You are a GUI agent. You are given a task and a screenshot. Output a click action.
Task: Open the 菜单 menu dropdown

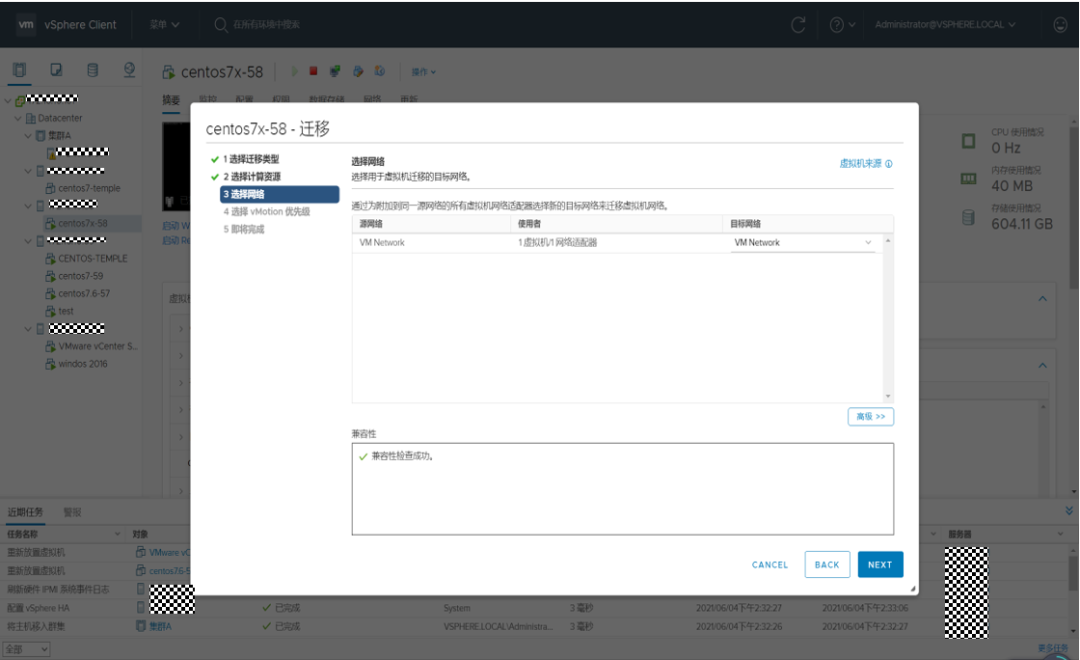pos(164,24)
